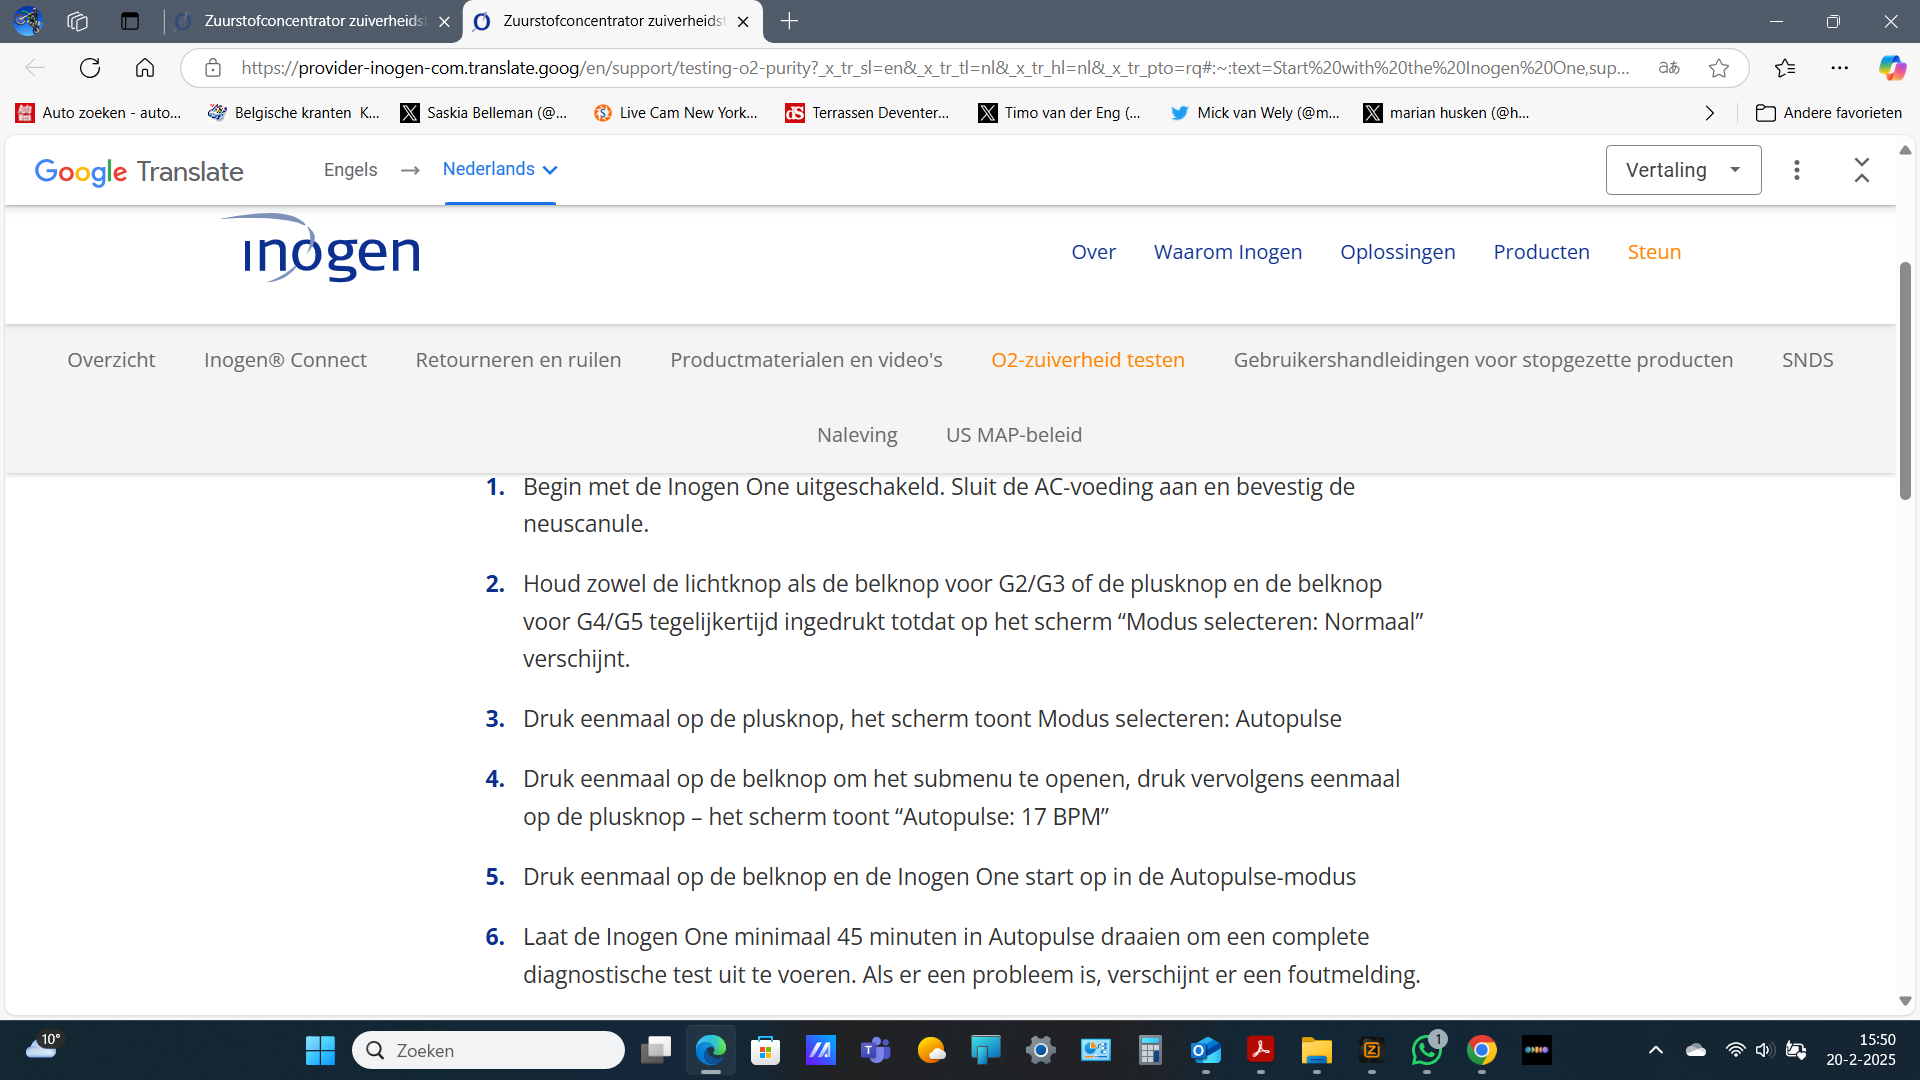1920x1080 pixels.
Task: Click the translate page icon in address bar
Action: tap(1669, 68)
